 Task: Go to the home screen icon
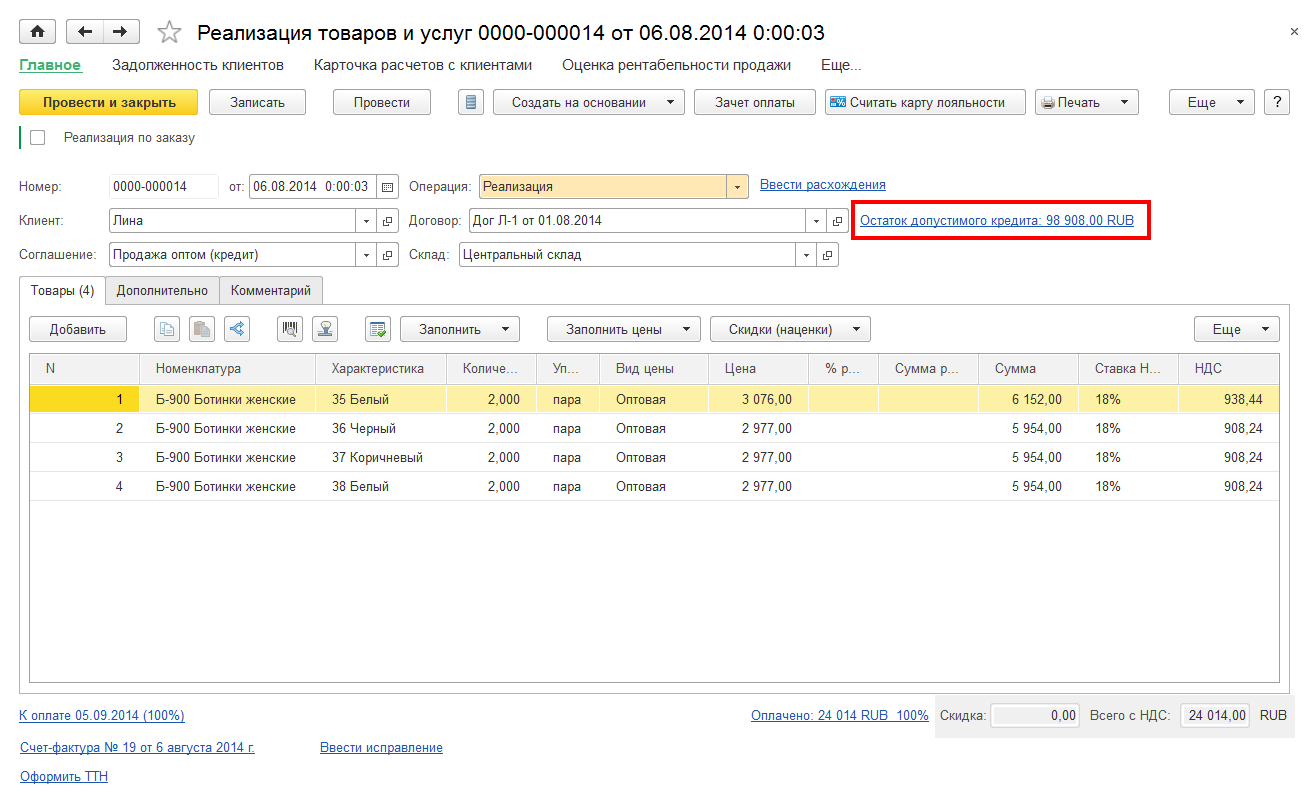coord(37,32)
